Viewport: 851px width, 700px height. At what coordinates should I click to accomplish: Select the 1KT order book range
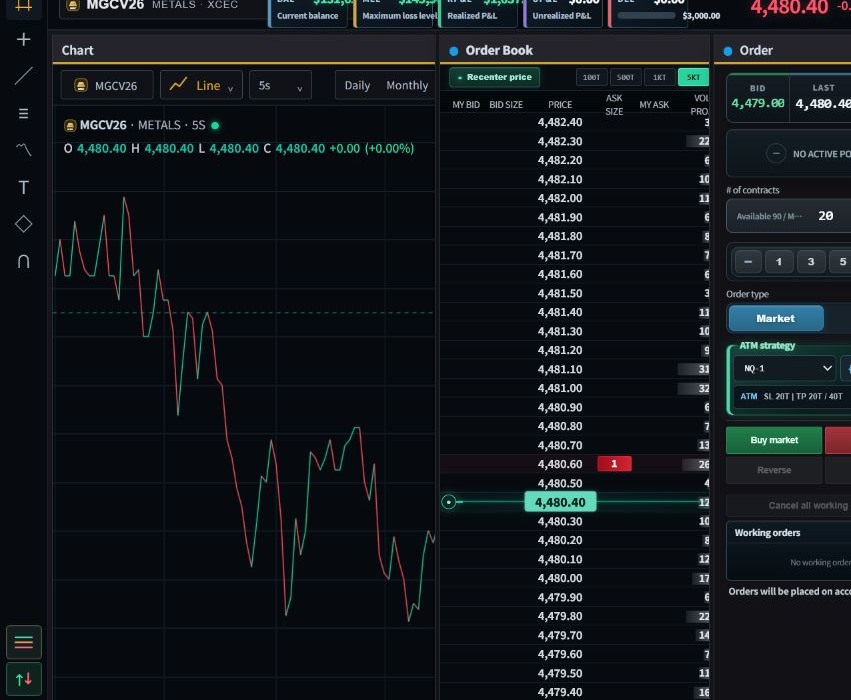pyautogui.click(x=659, y=77)
